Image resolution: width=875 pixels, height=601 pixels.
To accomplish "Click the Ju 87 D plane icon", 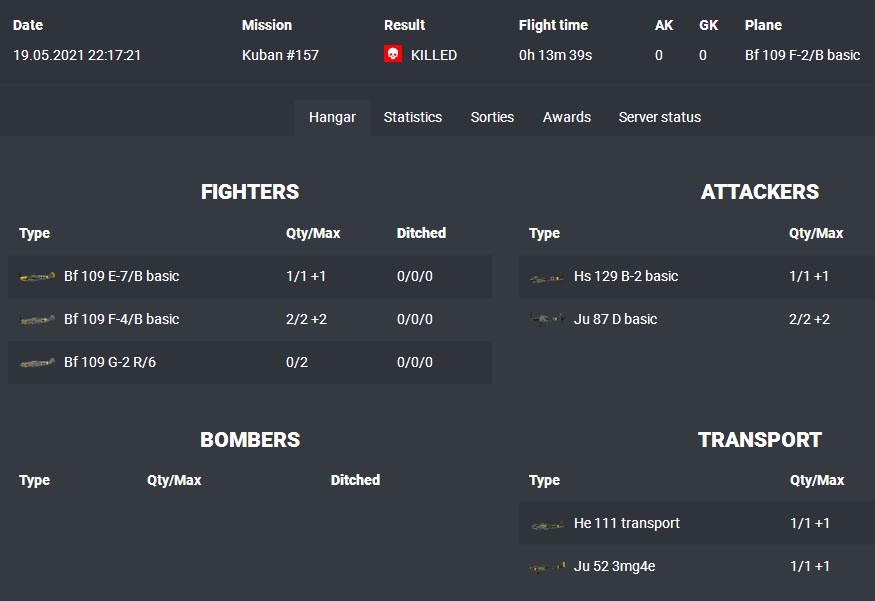I will (547, 320).
